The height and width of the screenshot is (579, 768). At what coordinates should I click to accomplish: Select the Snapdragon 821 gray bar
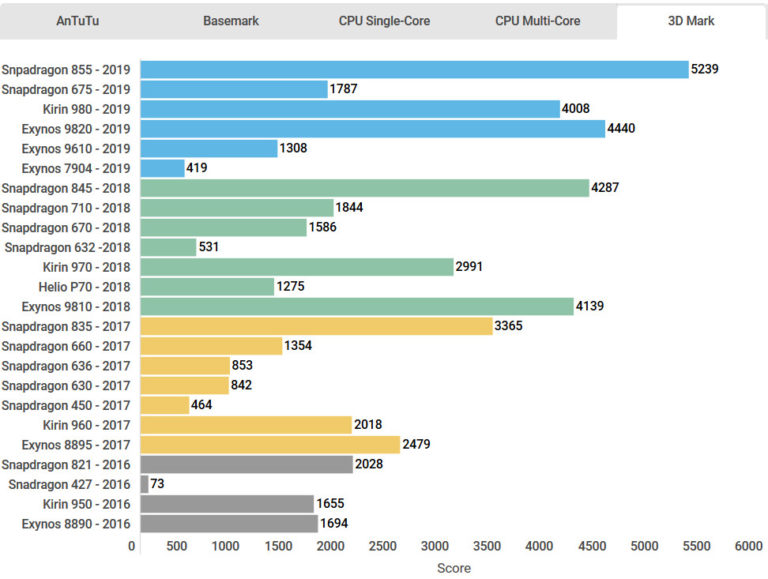[246, 464]
